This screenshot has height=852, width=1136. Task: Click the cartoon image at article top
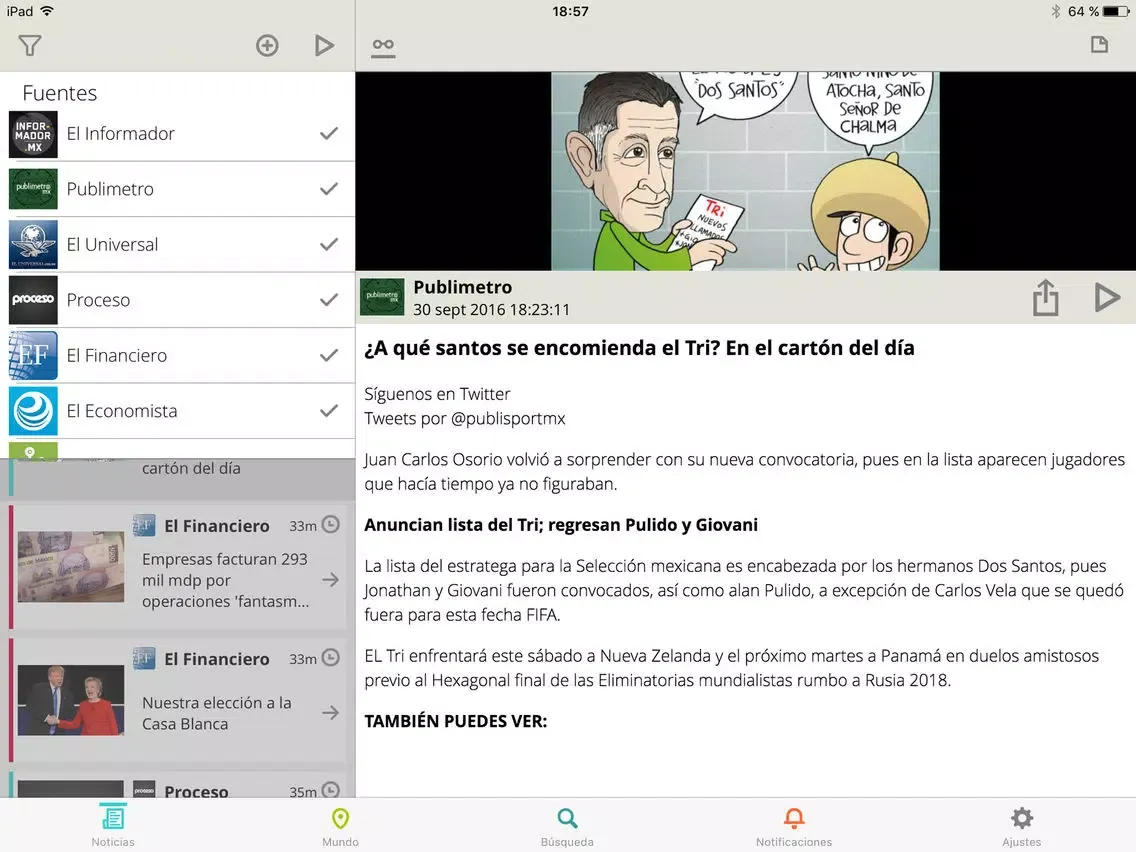point(746,171)
